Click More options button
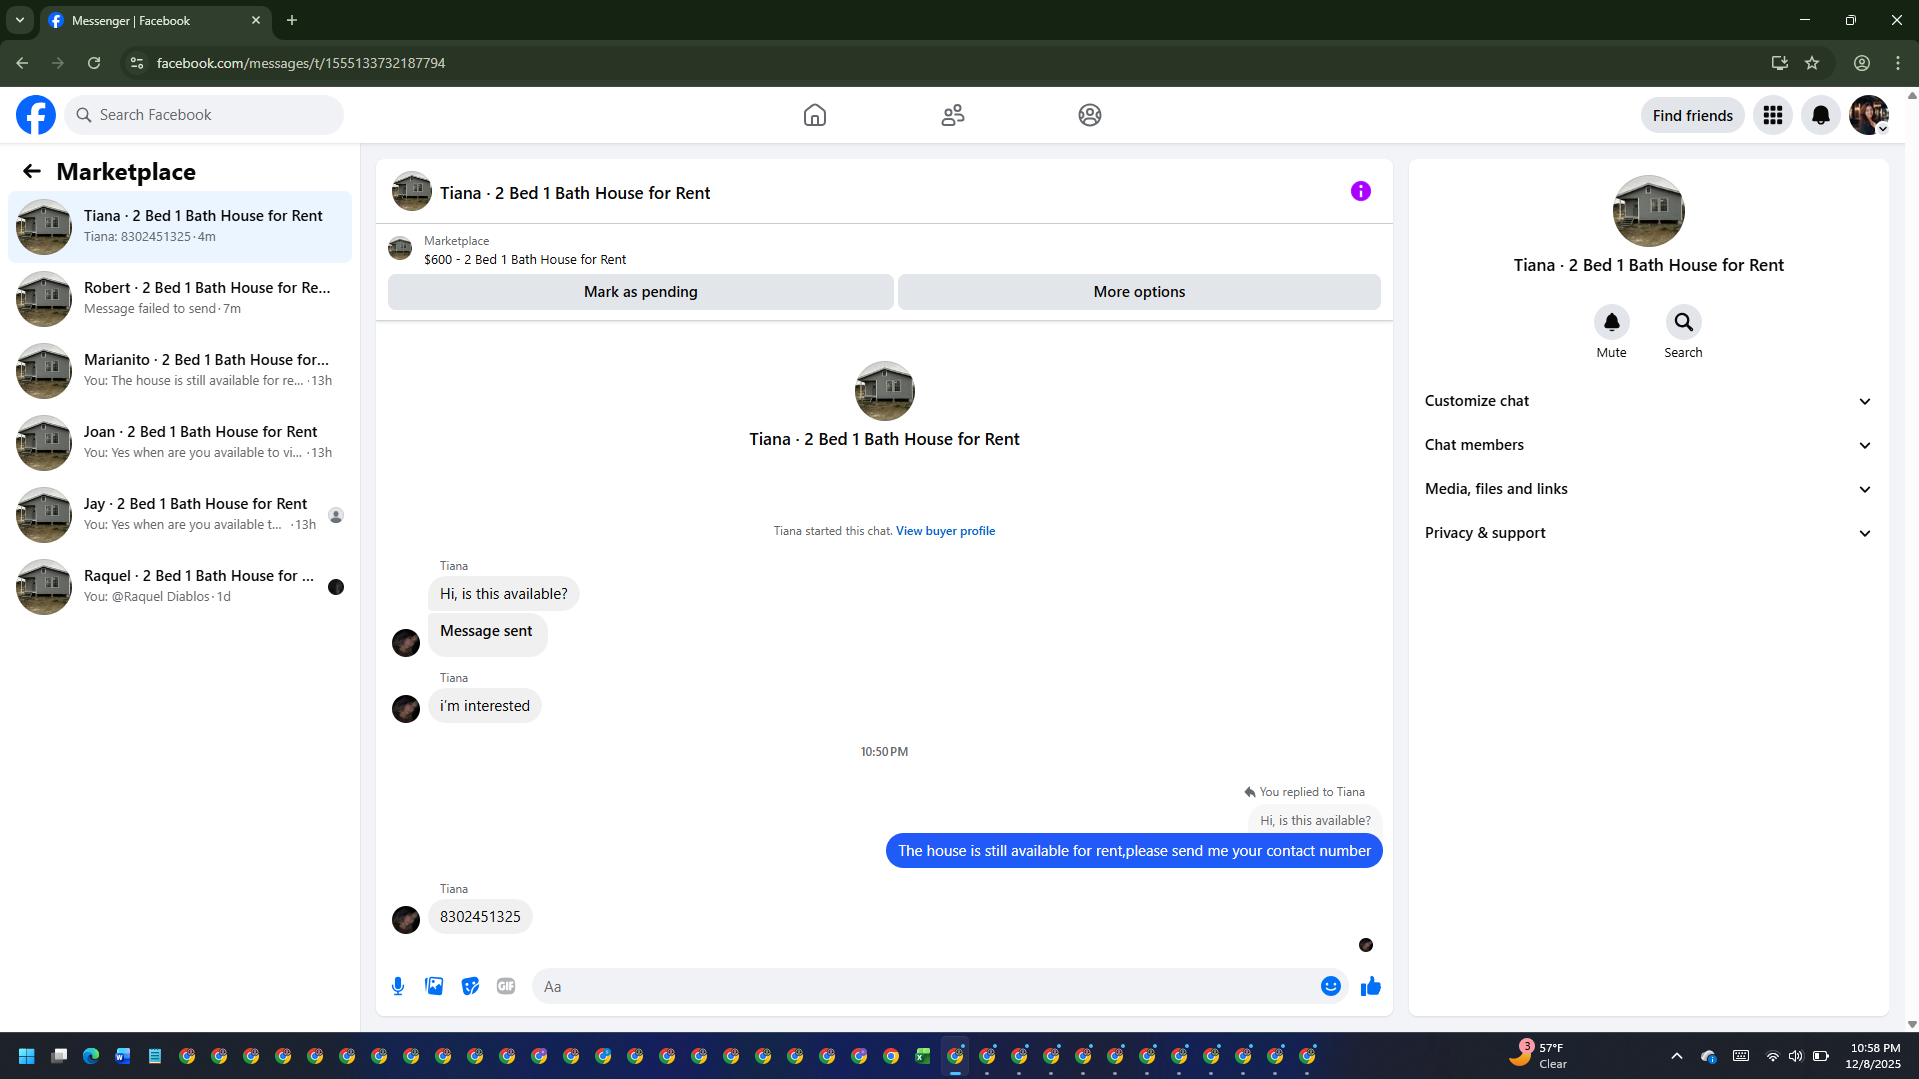 pos(1139,292)
